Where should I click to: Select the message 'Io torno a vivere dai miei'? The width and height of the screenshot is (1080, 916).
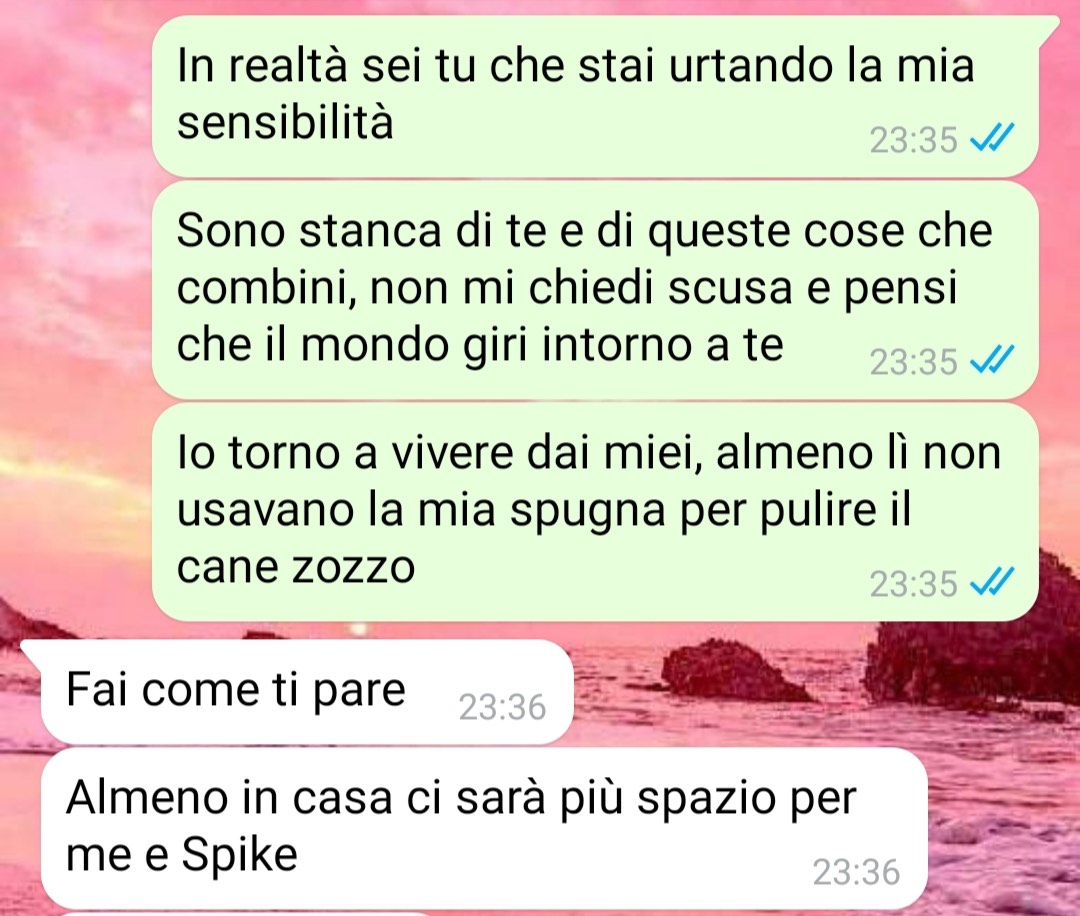[595, 512]
